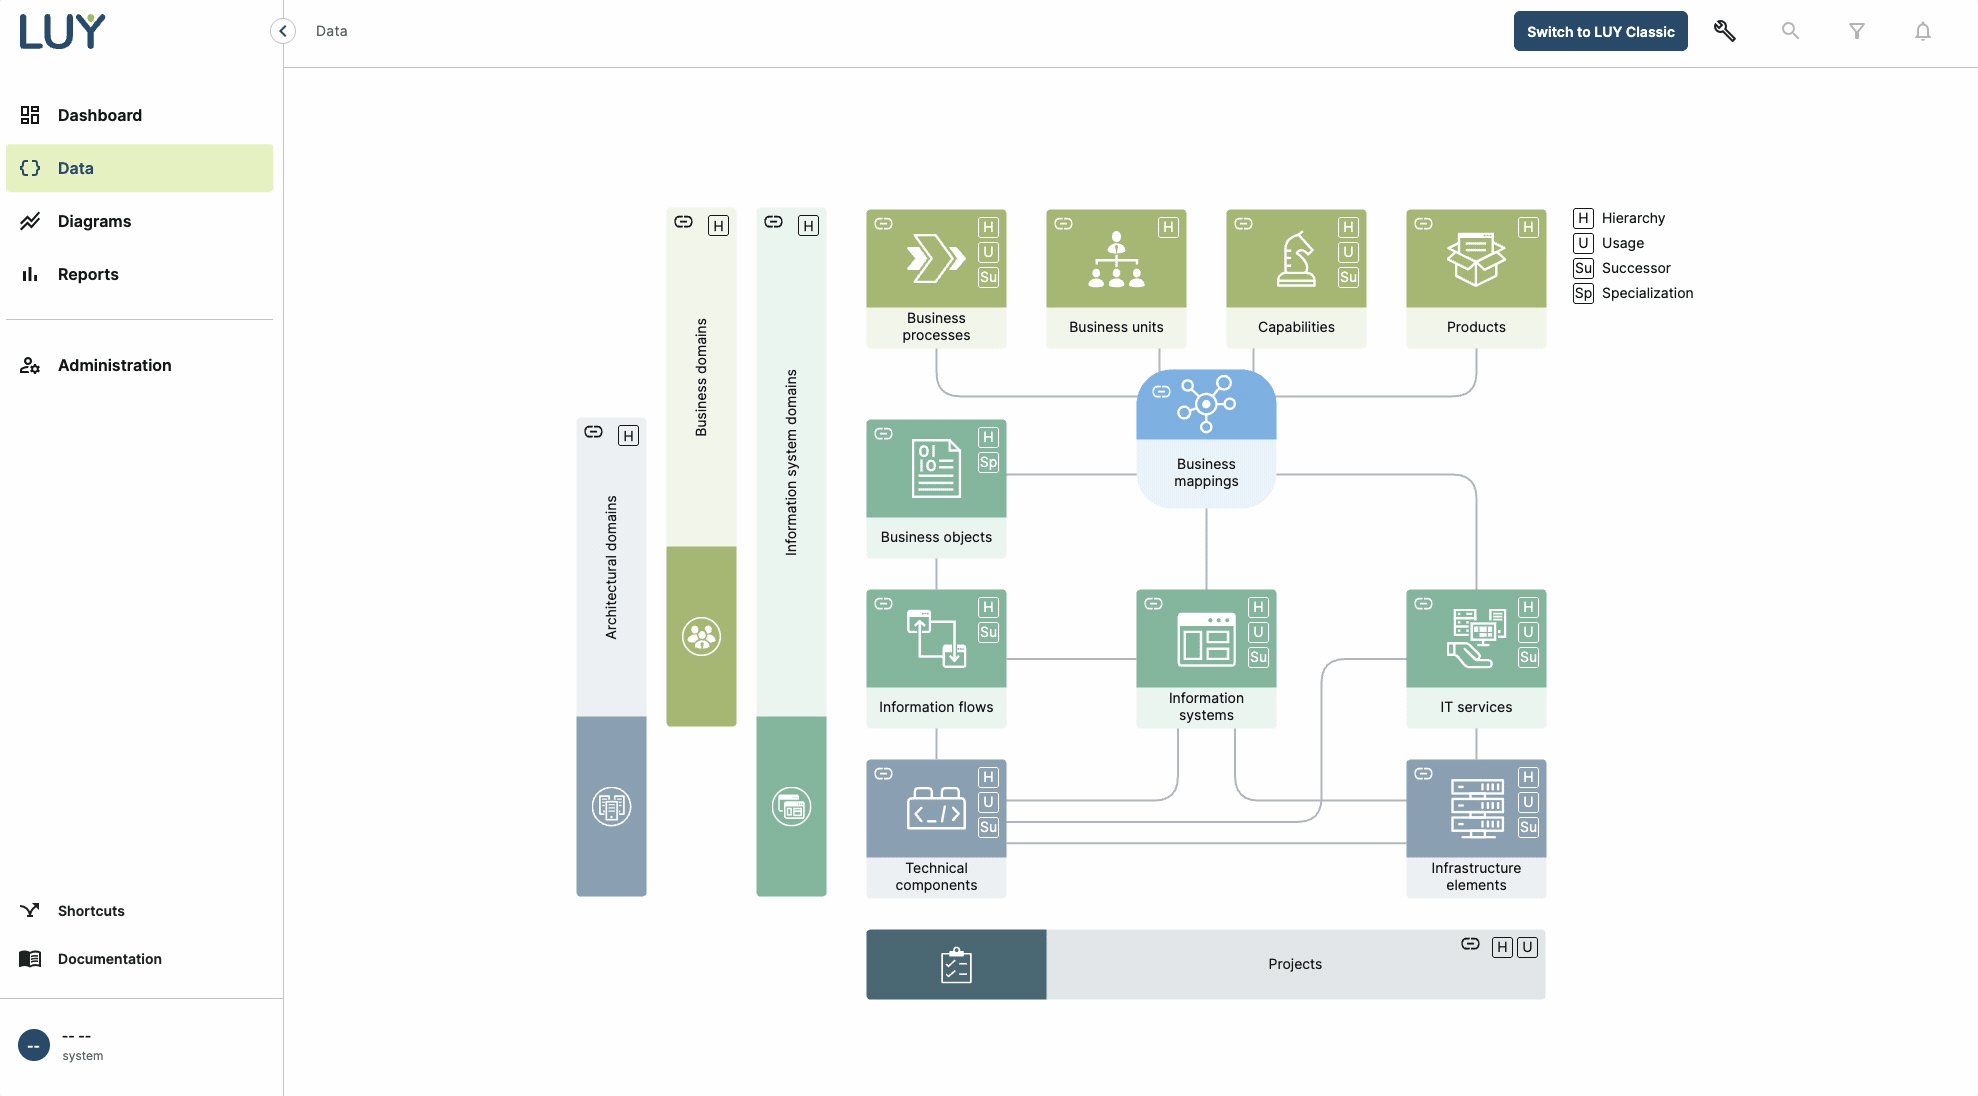The width and height of the screenshot is (1978, 1096).
Task: Open Projects clipboard icon tile
Action: [x=956, y=965]
